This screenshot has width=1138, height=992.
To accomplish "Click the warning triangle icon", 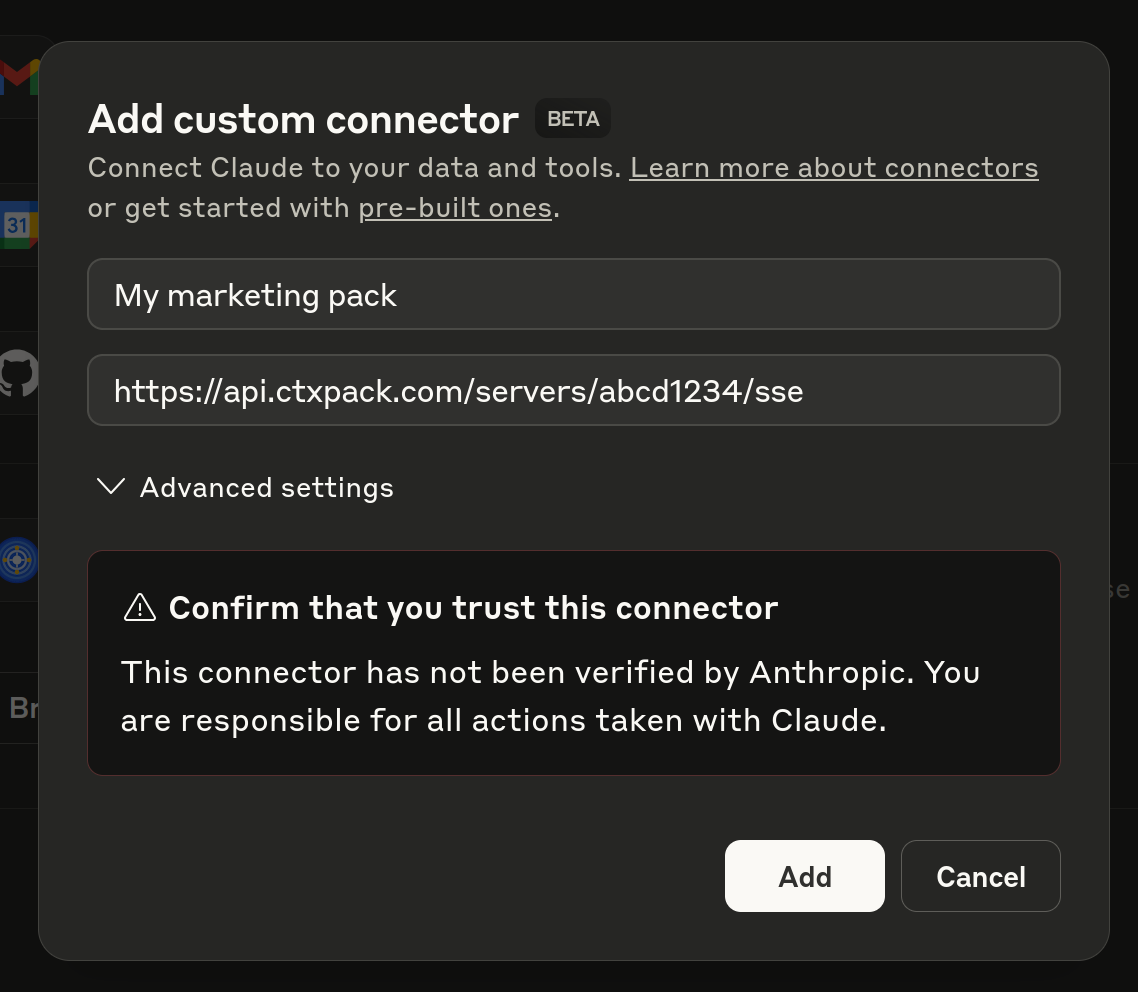I will tap(140, 607).
